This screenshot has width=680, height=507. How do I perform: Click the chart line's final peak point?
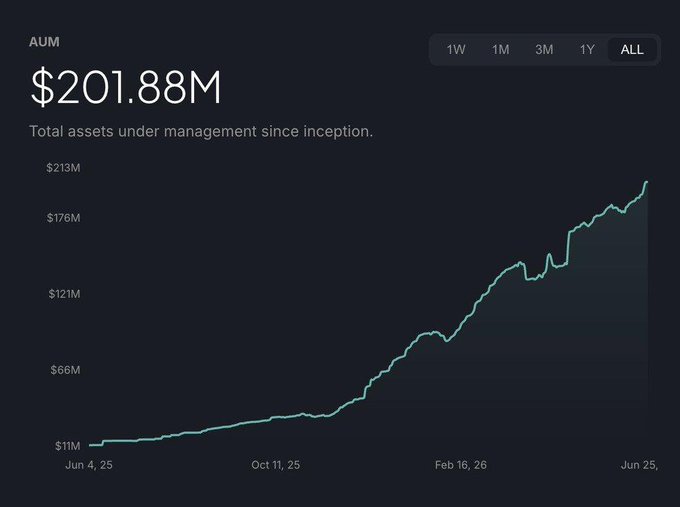pos(647,182)
